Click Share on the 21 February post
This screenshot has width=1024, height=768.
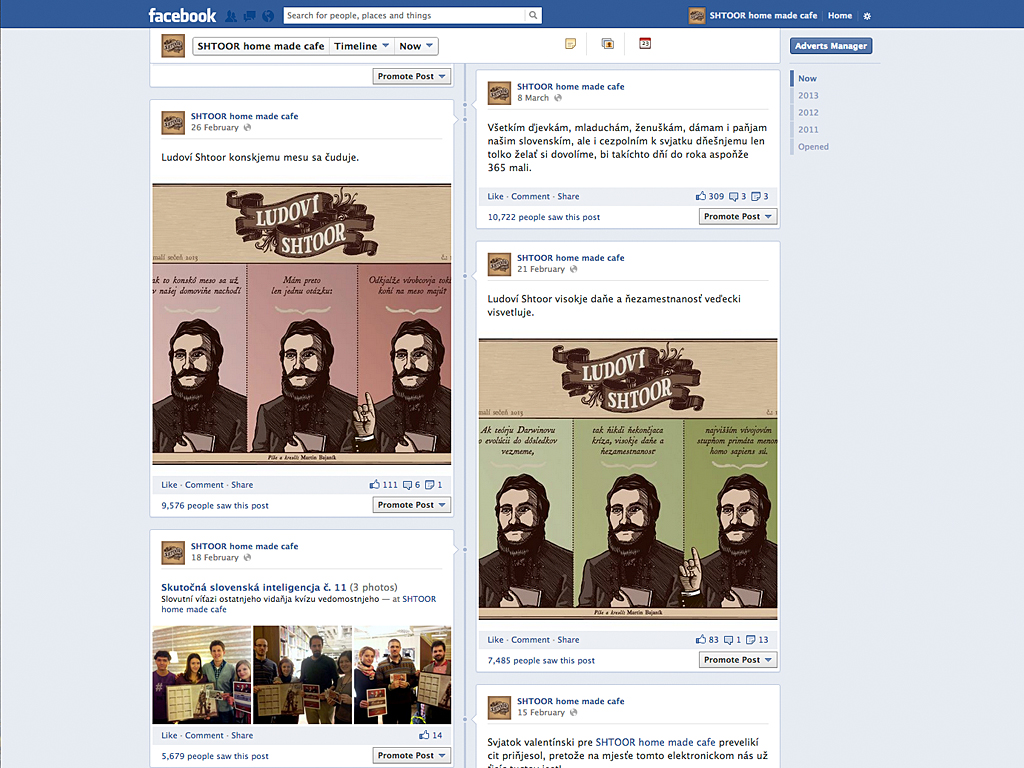[x=568, y=639]
